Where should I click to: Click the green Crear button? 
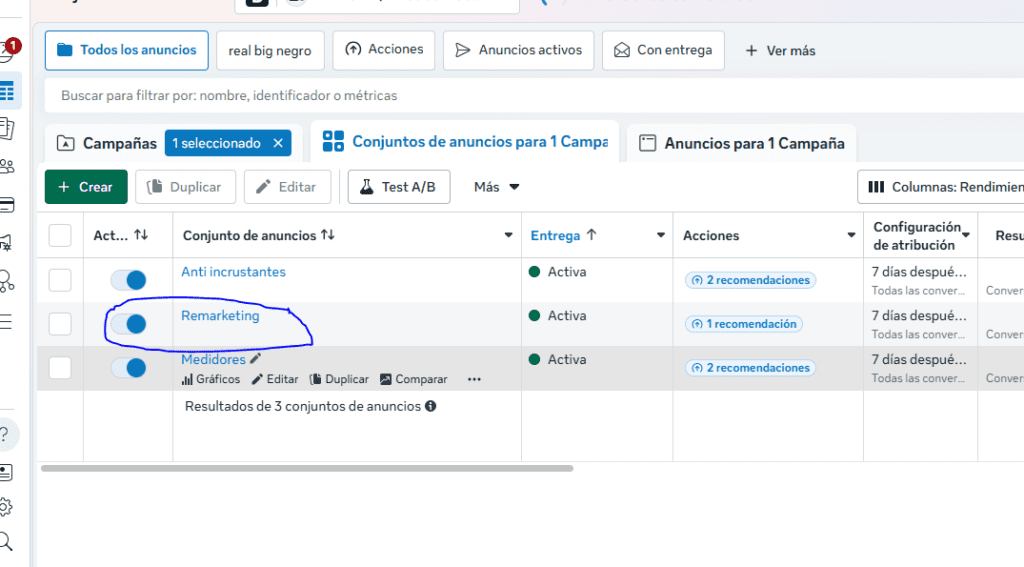[86, 187]
